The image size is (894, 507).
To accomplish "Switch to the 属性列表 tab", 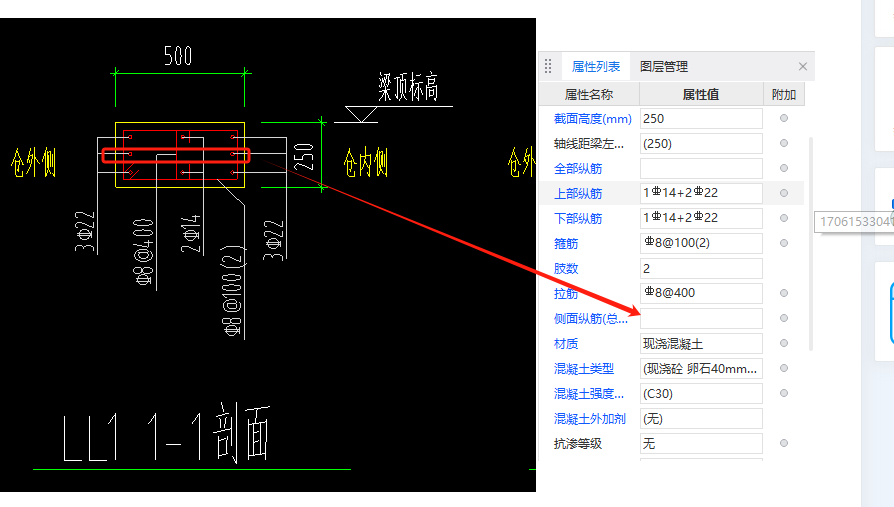I will [x=596, y=67].
